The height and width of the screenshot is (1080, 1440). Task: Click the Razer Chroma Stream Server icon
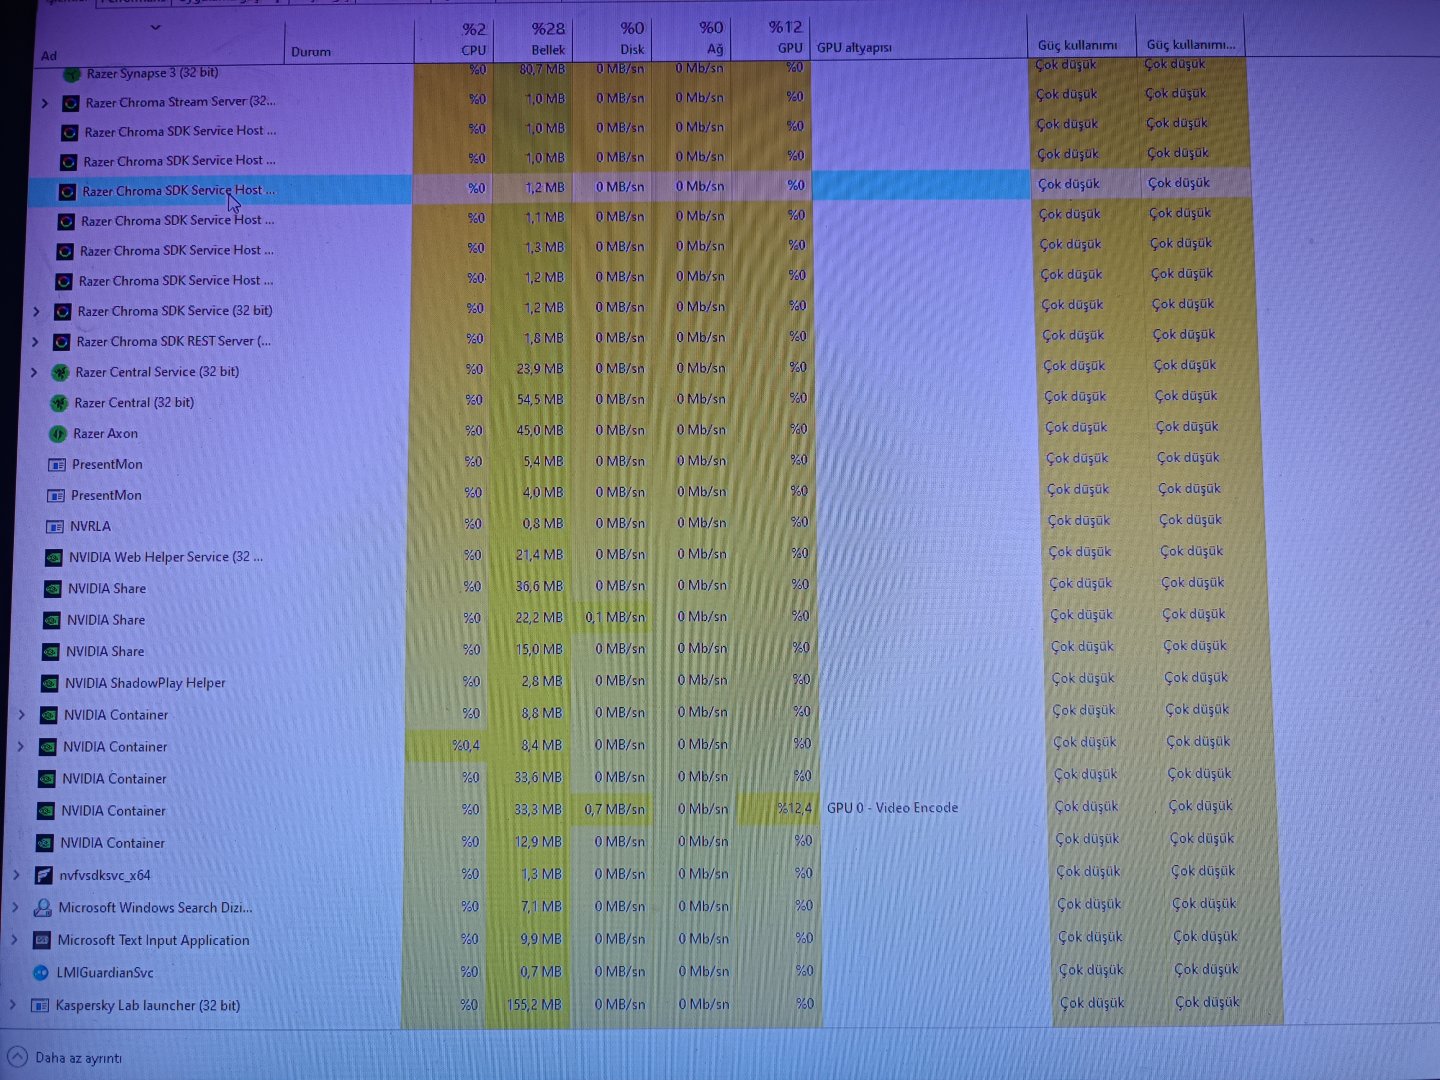click(x=71, y=103)
